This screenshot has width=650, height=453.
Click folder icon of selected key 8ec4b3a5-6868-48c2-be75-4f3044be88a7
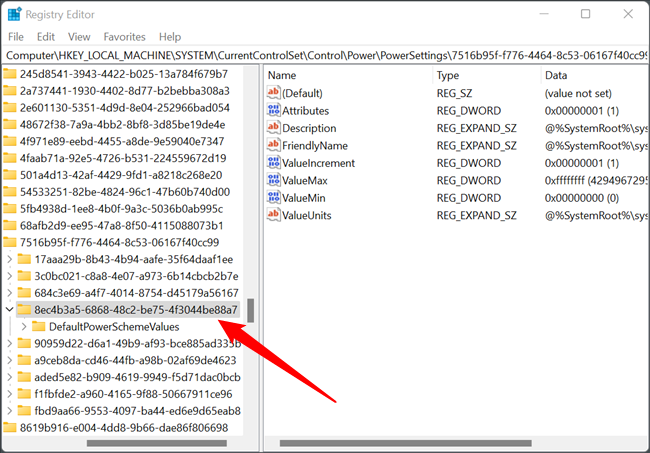24,310
